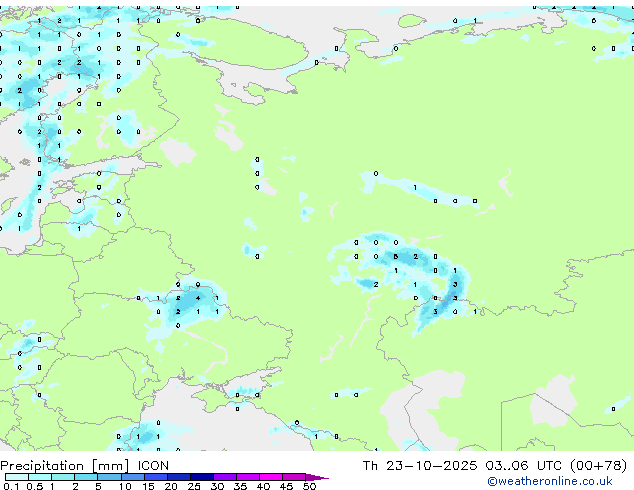The image size is (634, 490).
Task: Click the 5–10 mm legend color box
Action: coord(110,477)
